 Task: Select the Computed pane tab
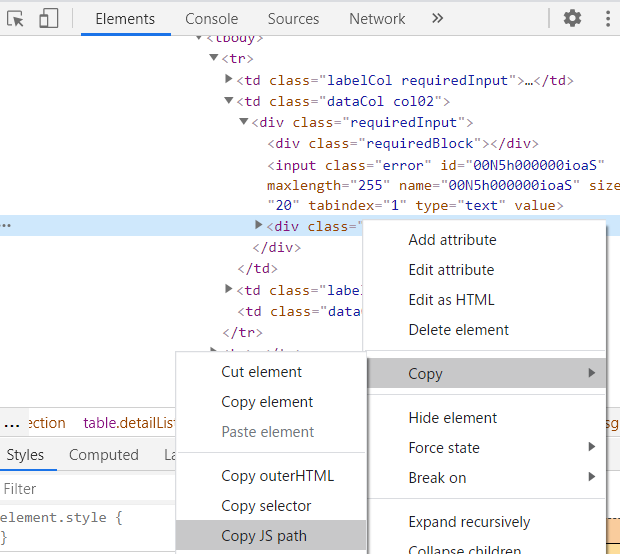click(104, 455)
